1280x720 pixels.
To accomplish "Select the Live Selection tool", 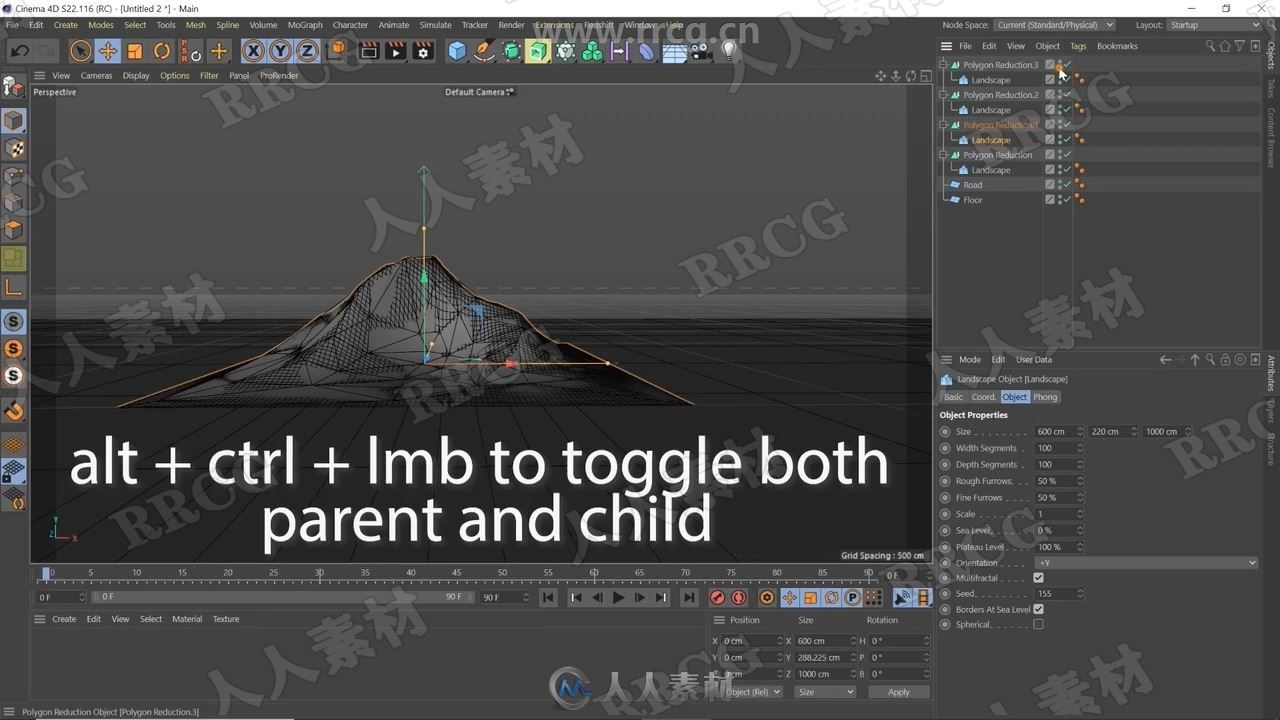I will 81,51.
